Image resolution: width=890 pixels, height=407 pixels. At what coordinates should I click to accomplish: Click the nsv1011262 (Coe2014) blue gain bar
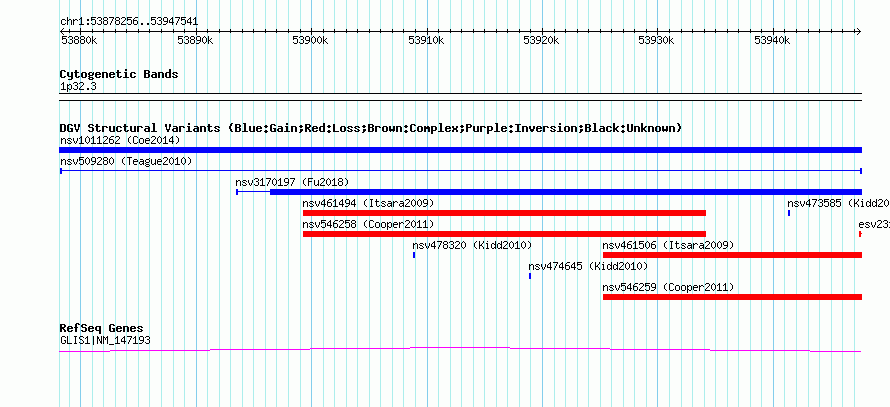click(x=460, y=150)
